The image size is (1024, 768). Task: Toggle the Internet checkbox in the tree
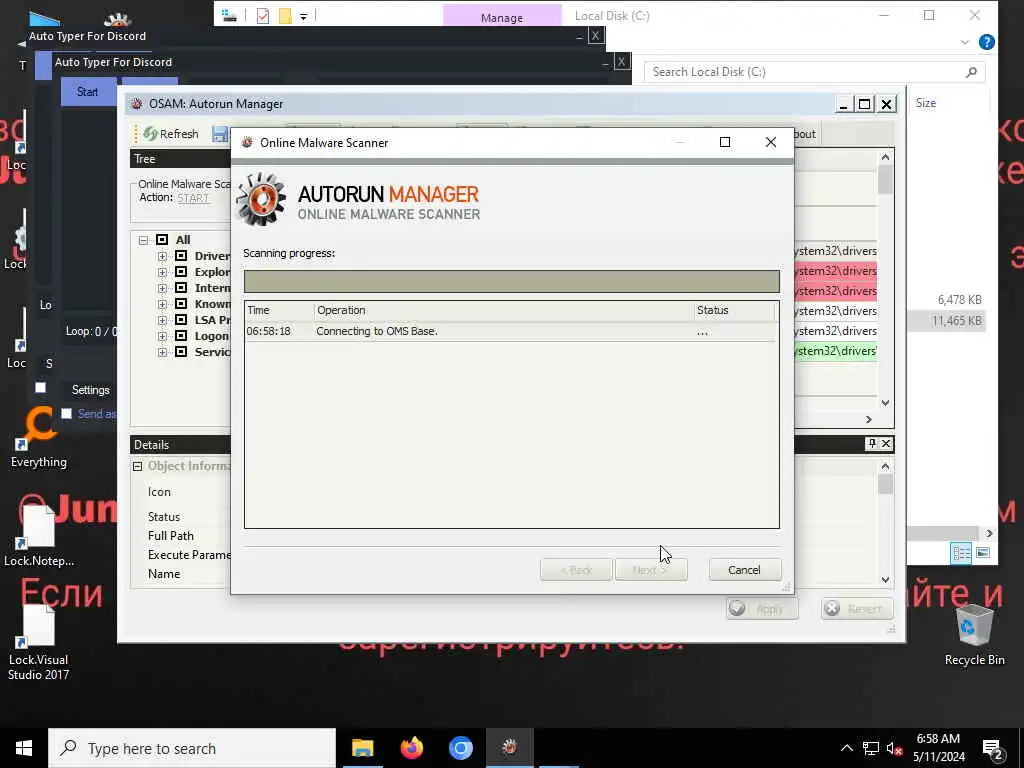click(x=182, y=287)
